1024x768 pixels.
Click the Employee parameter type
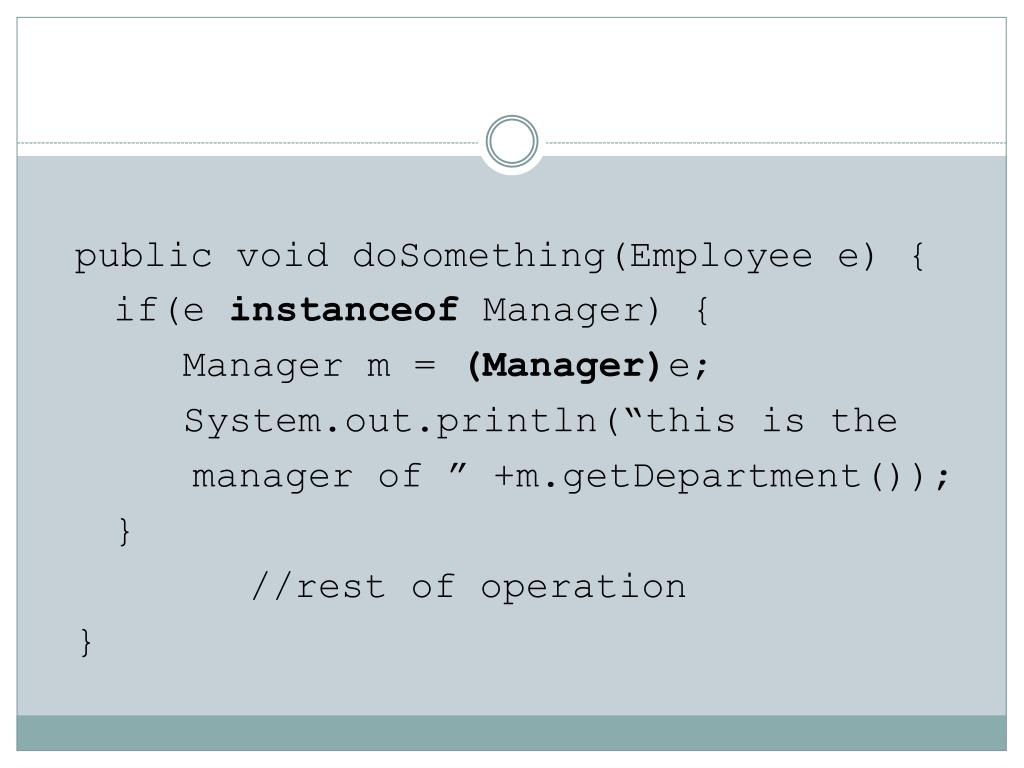(x=721, y=257)
